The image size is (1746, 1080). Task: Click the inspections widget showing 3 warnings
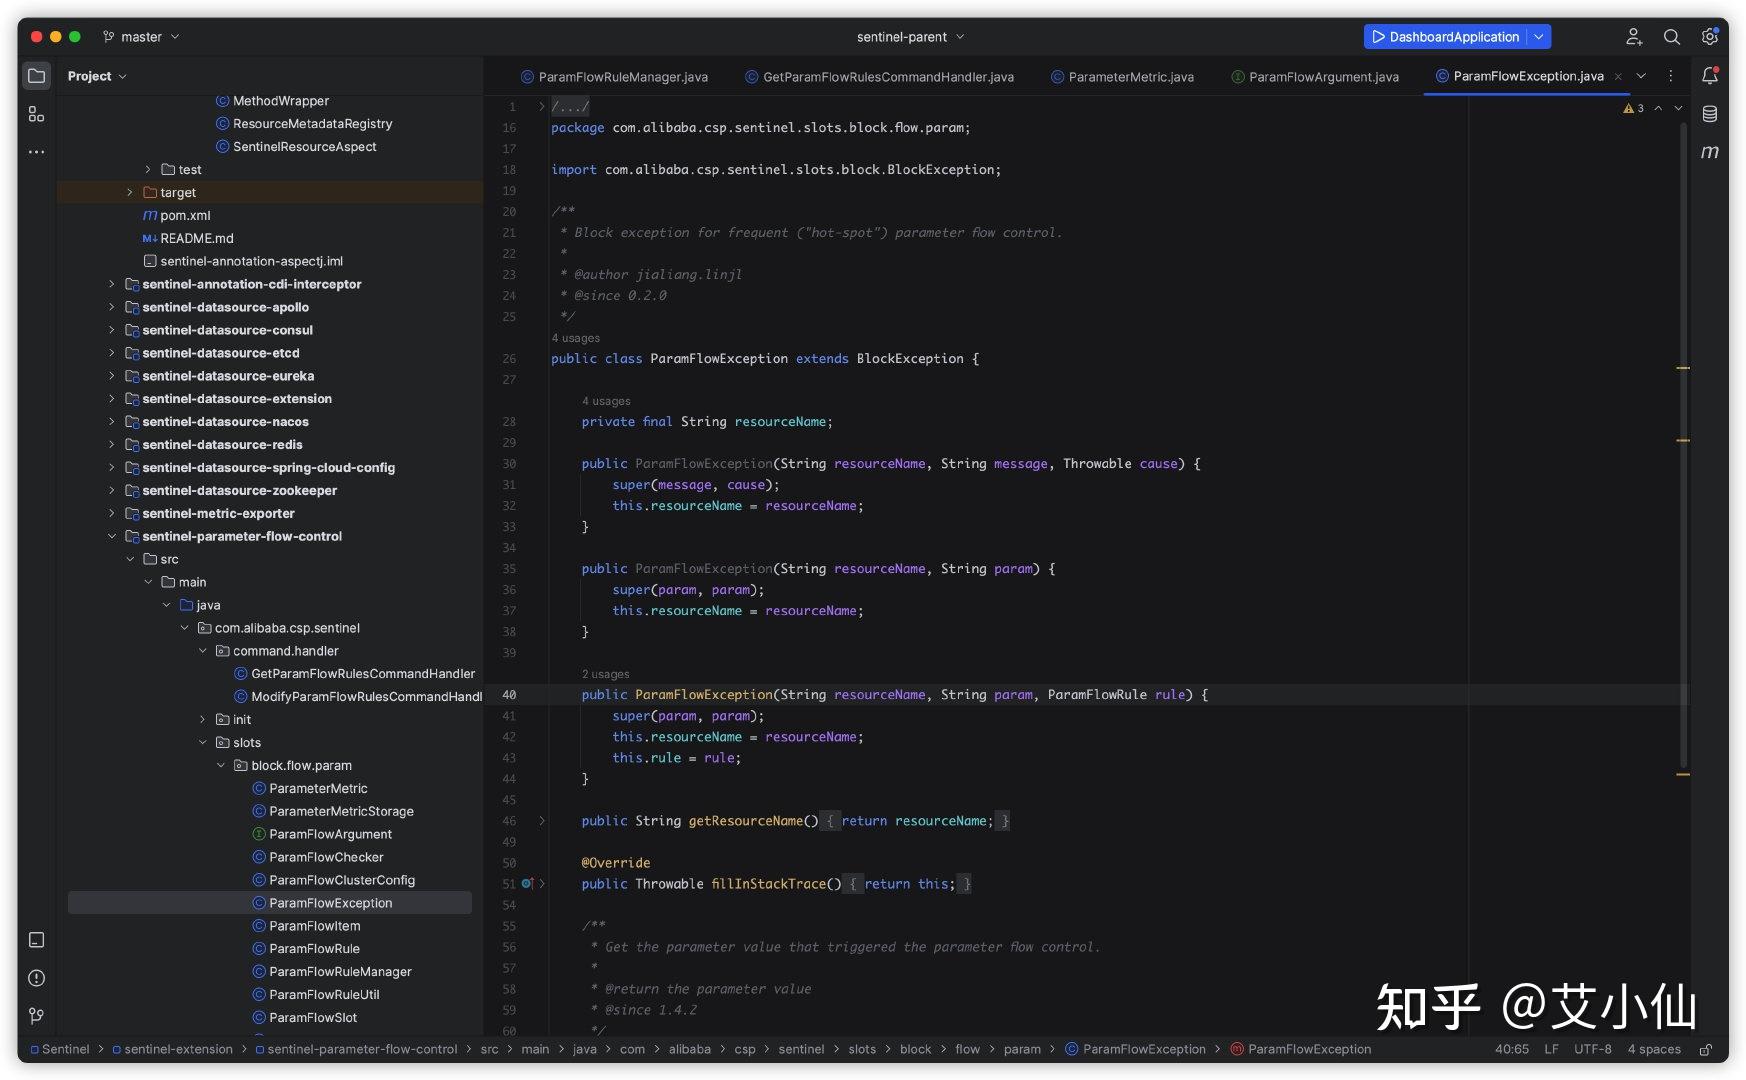point(1634,108)
